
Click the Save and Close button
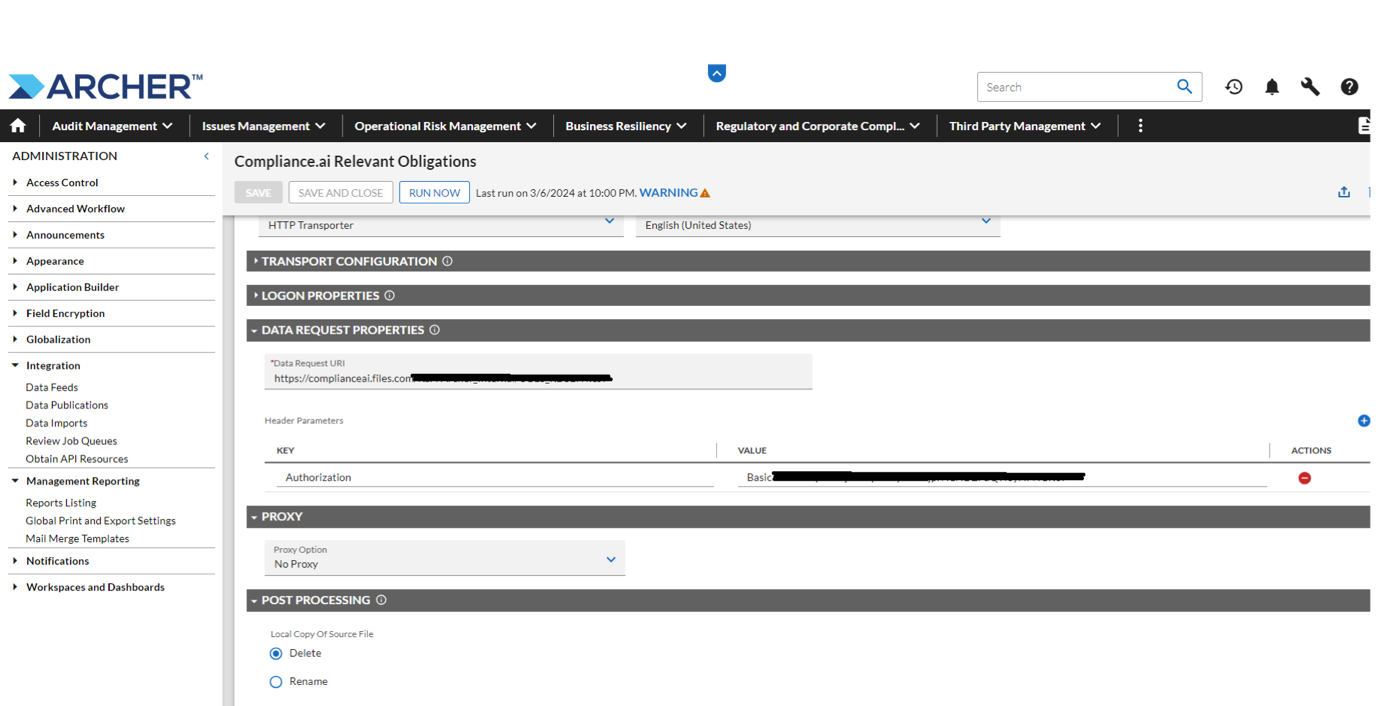pos(341,193)
